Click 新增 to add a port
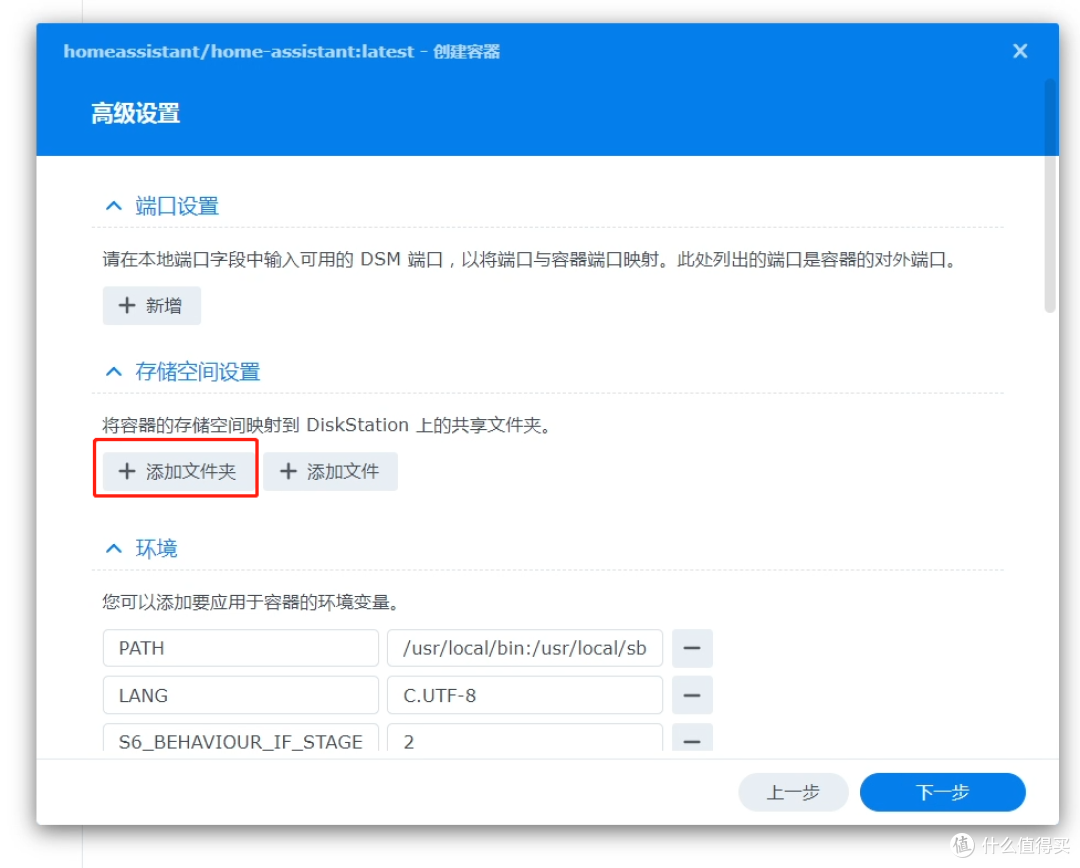The image size is (1080, 868). point(152,306)
